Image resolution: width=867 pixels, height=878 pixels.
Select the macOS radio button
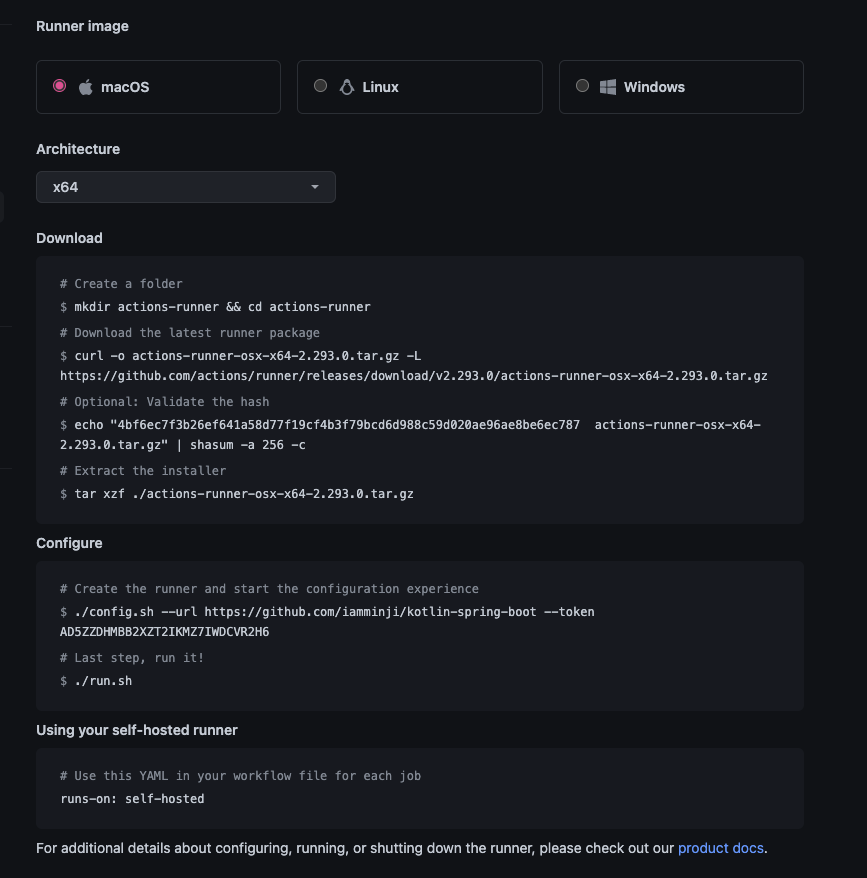click(x=59, y=86)
